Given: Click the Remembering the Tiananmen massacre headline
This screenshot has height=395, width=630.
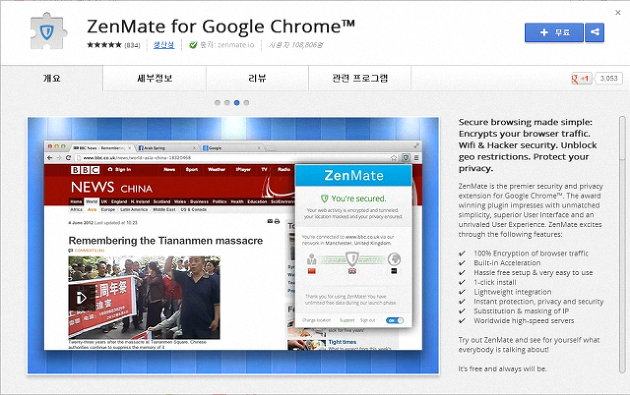Looking at the screenshot, I should pos(166,241).
